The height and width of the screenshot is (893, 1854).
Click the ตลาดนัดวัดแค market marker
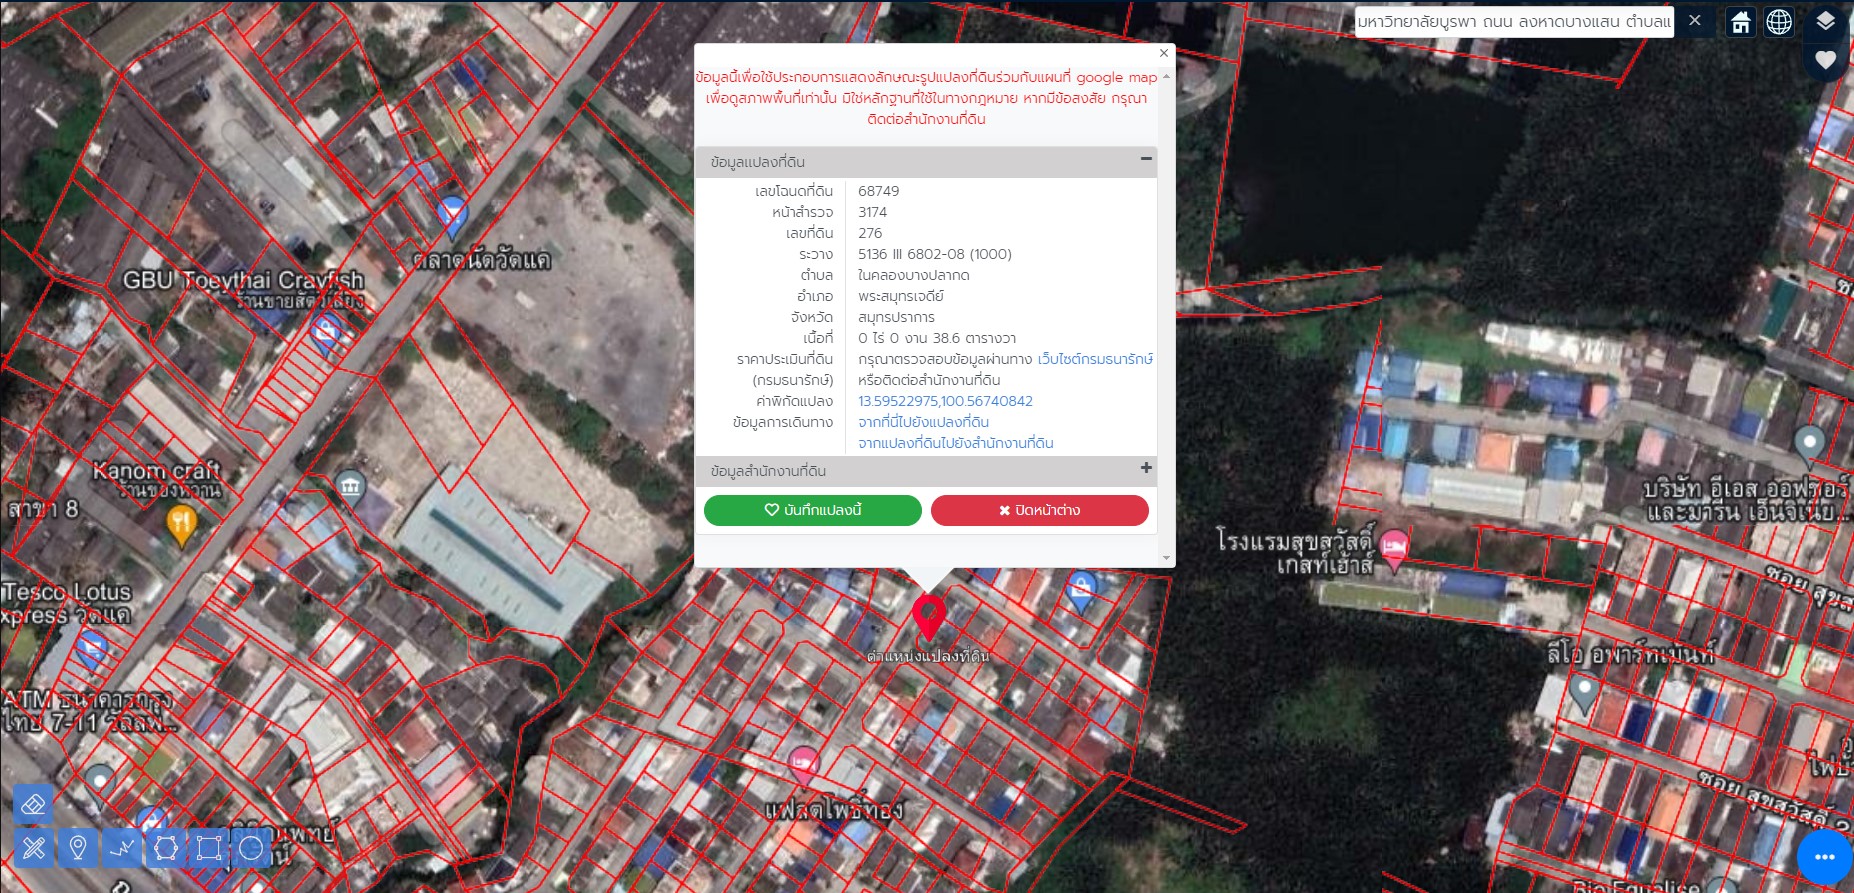pyautogui.click(x=452, y=217)
